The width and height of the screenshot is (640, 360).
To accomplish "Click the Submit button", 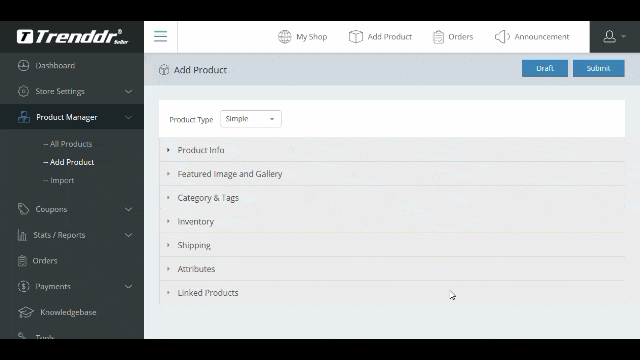I will click(x=598, y=68).
